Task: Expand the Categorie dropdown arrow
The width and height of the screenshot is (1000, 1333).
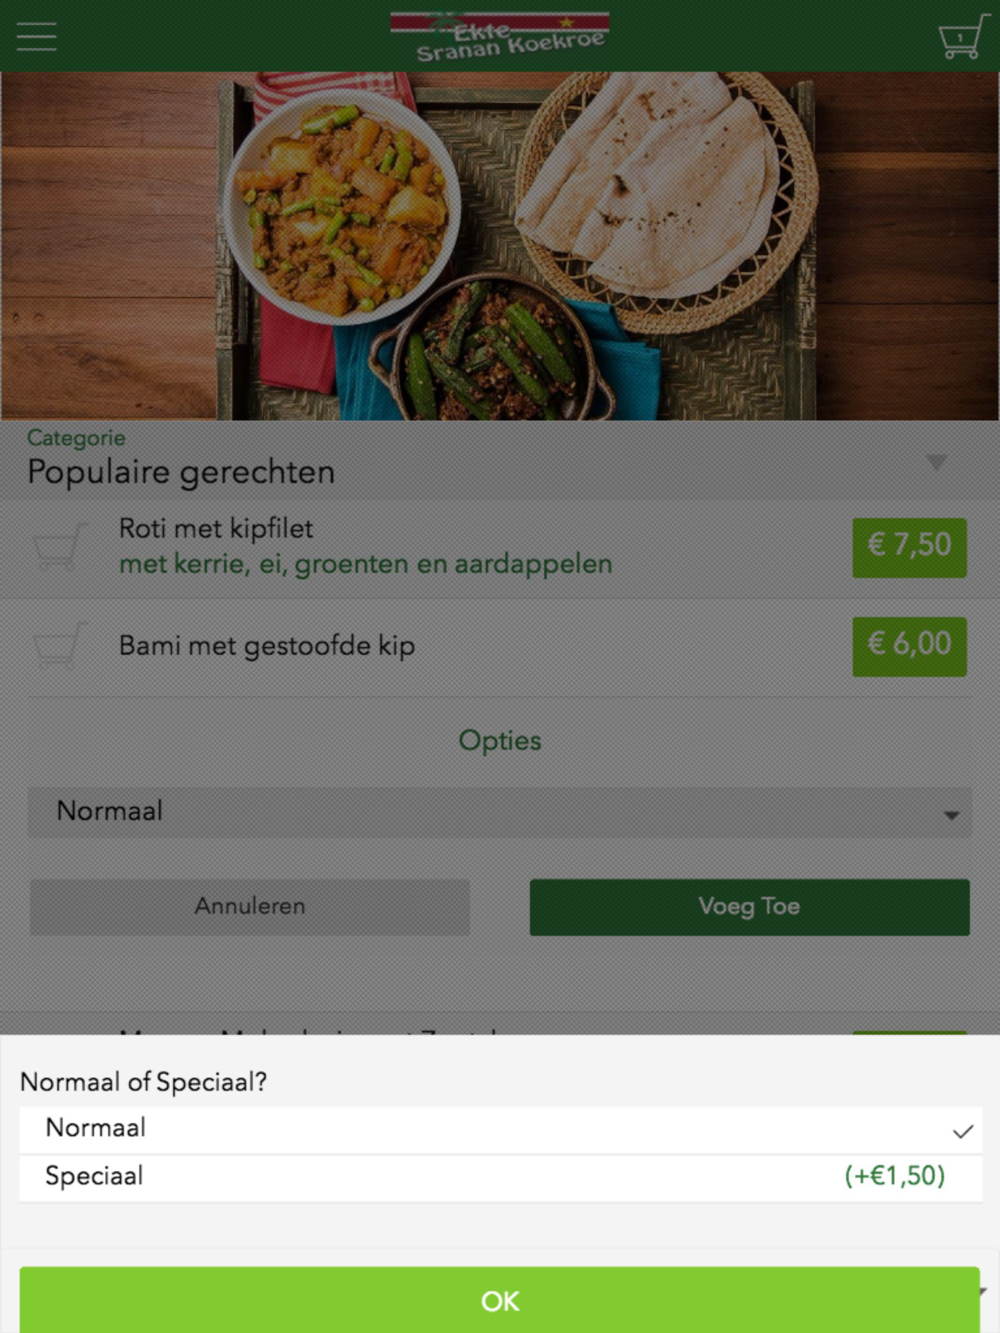Action: (x=936, y=462)
